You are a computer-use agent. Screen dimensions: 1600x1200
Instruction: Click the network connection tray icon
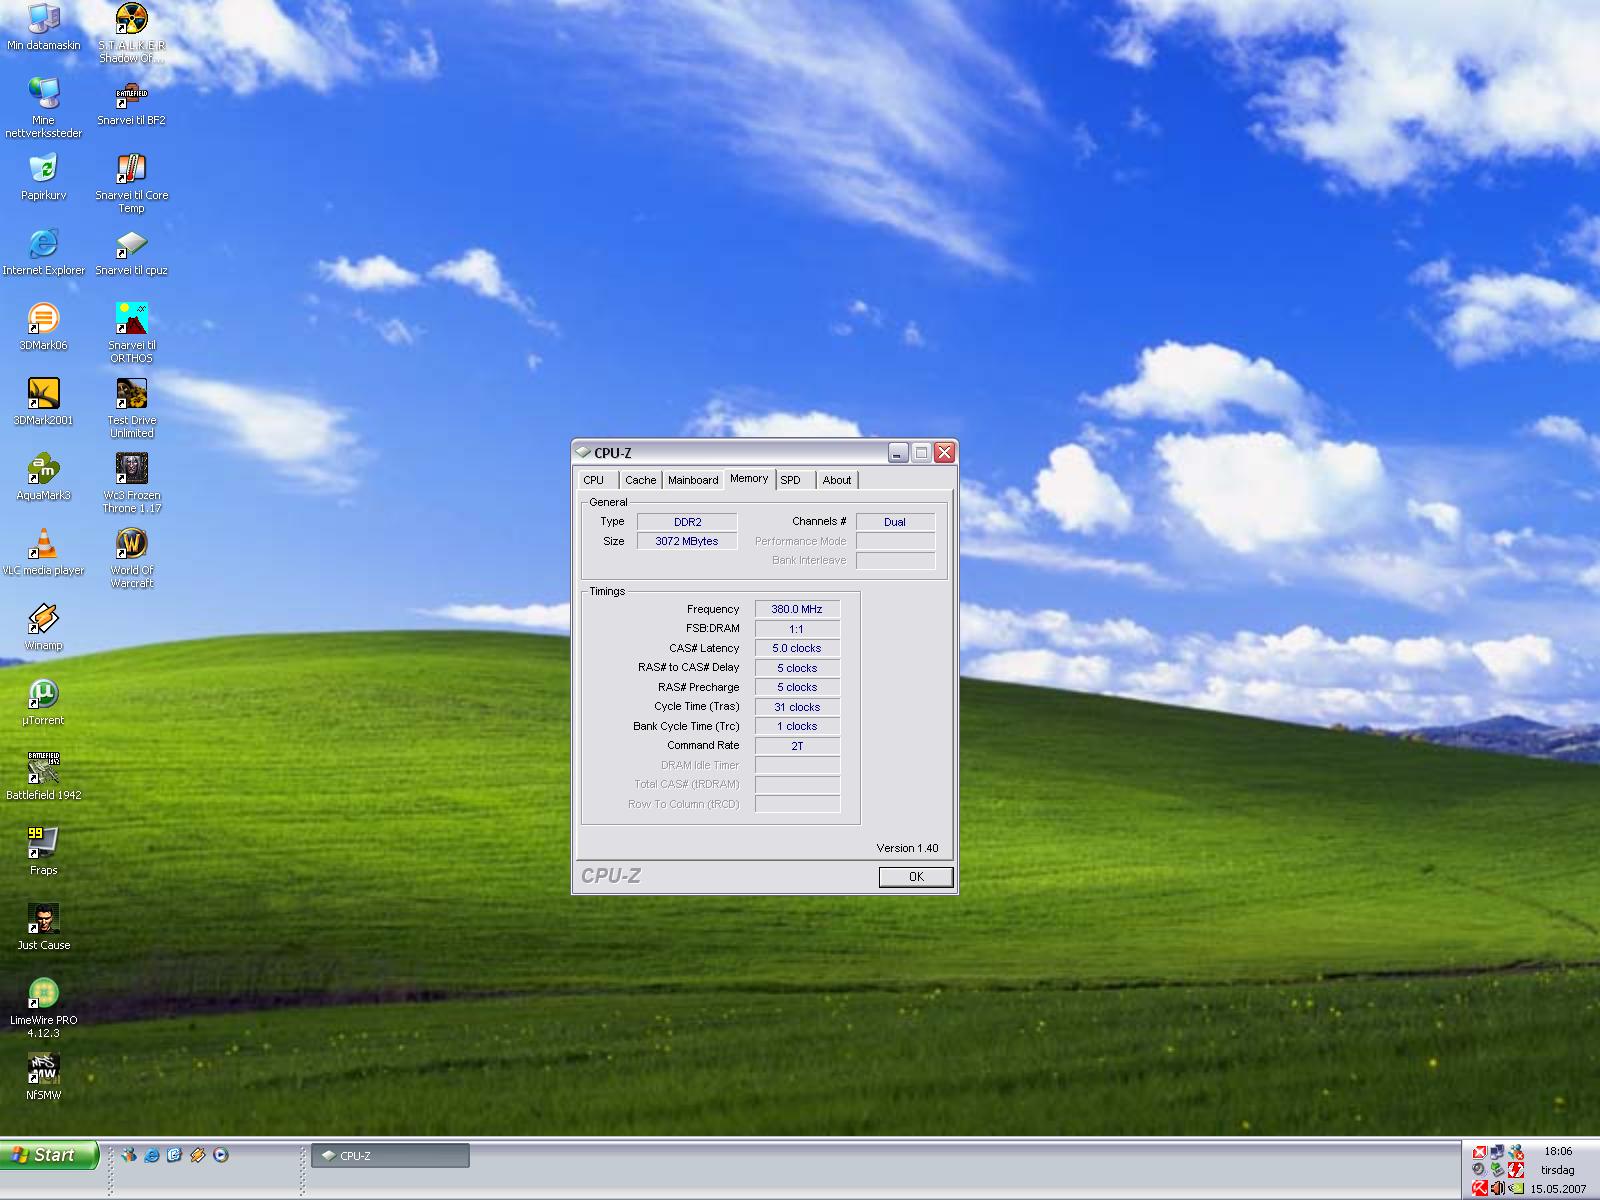click(x=1497, y=1152)
